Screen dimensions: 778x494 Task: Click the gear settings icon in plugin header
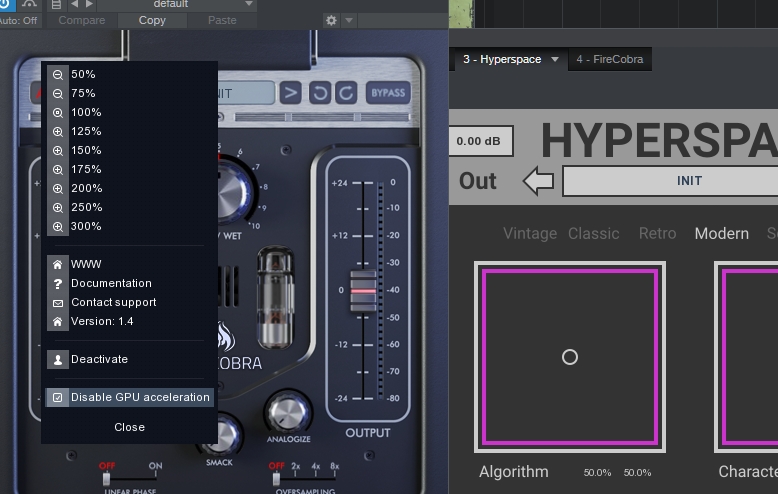coord(332,20)
